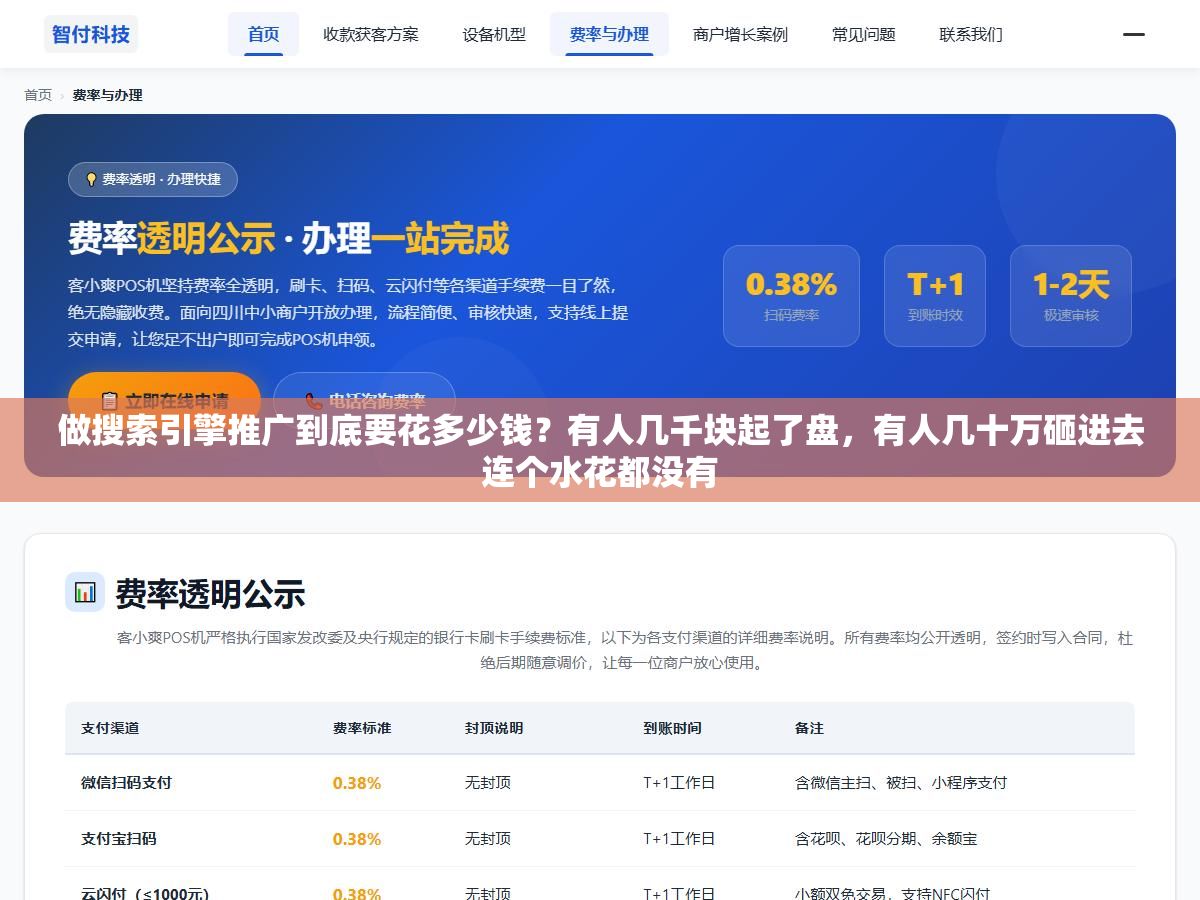
Task: Select the 云闪付 (≤1000元) row label
Action: (x=145, y=893)
